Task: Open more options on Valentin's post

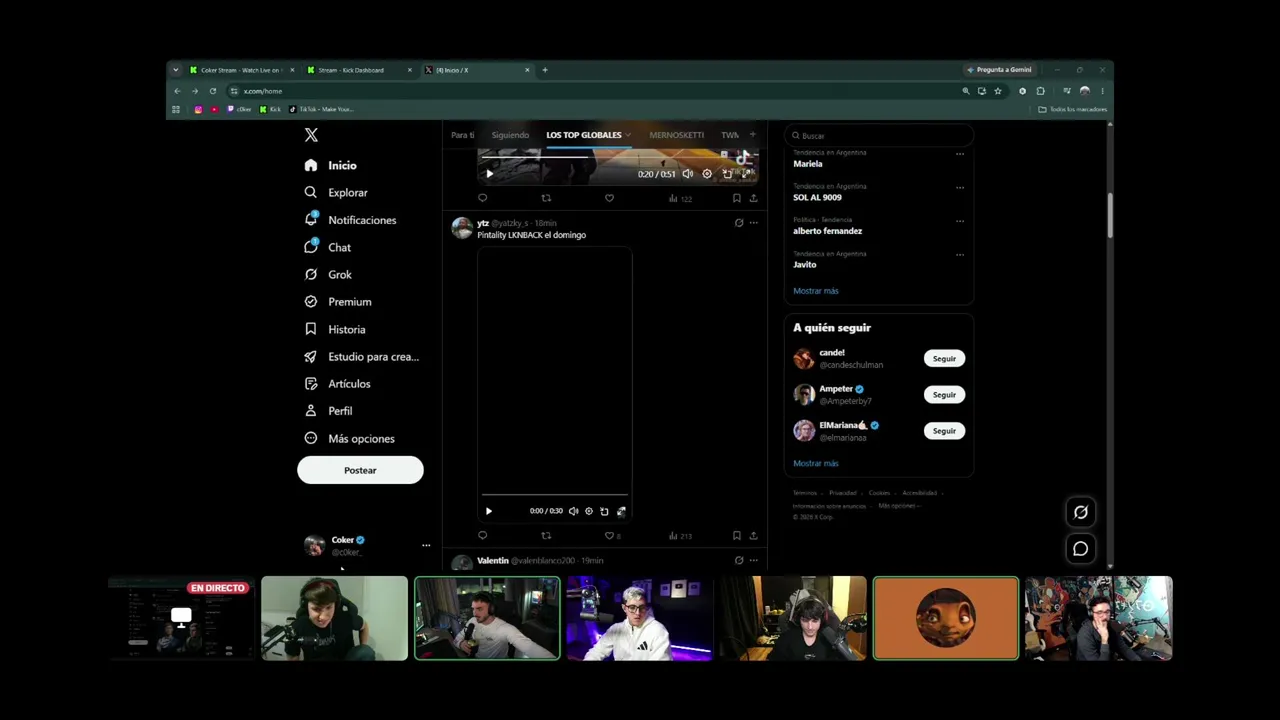Action: click(x=754, y=560)
